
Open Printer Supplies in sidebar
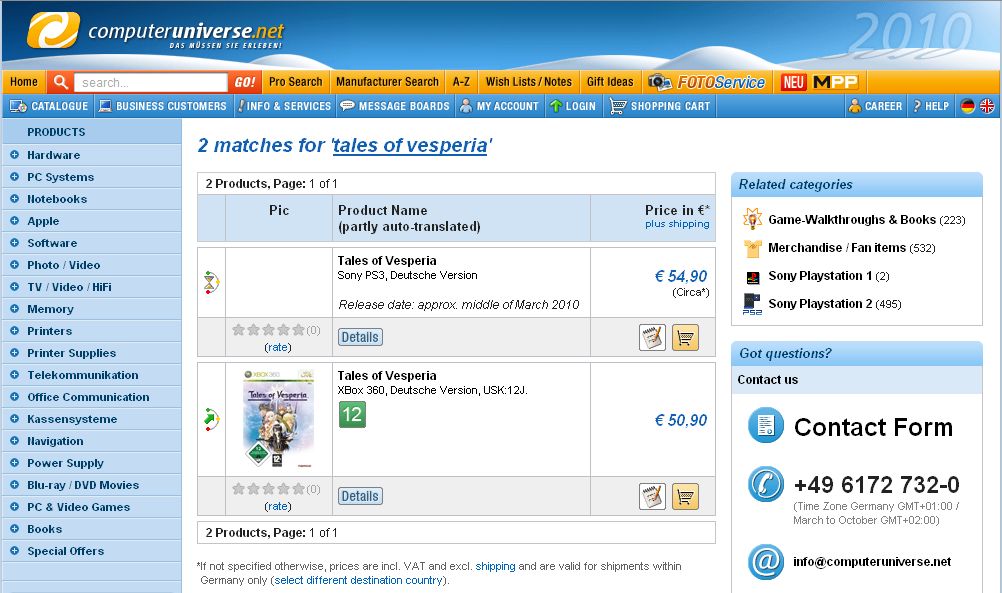72,353
